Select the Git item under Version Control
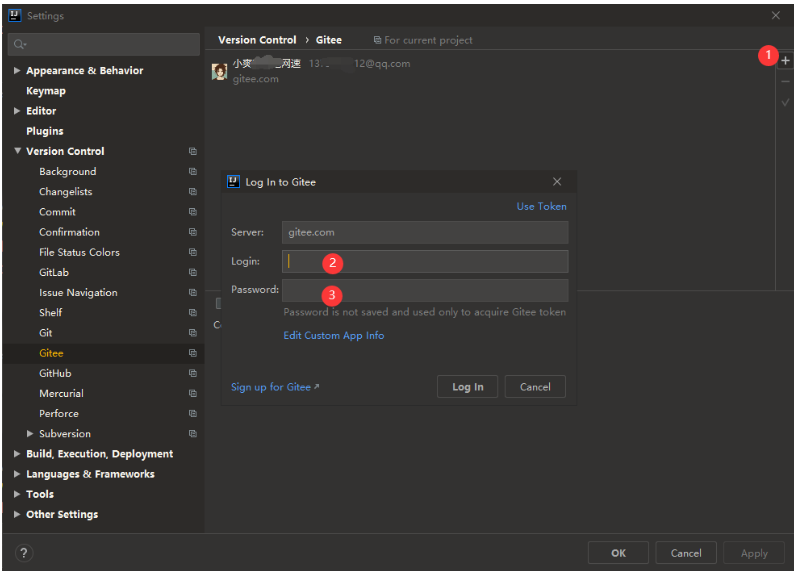Viewport: 794px width, 571px height. click(46, 333)
